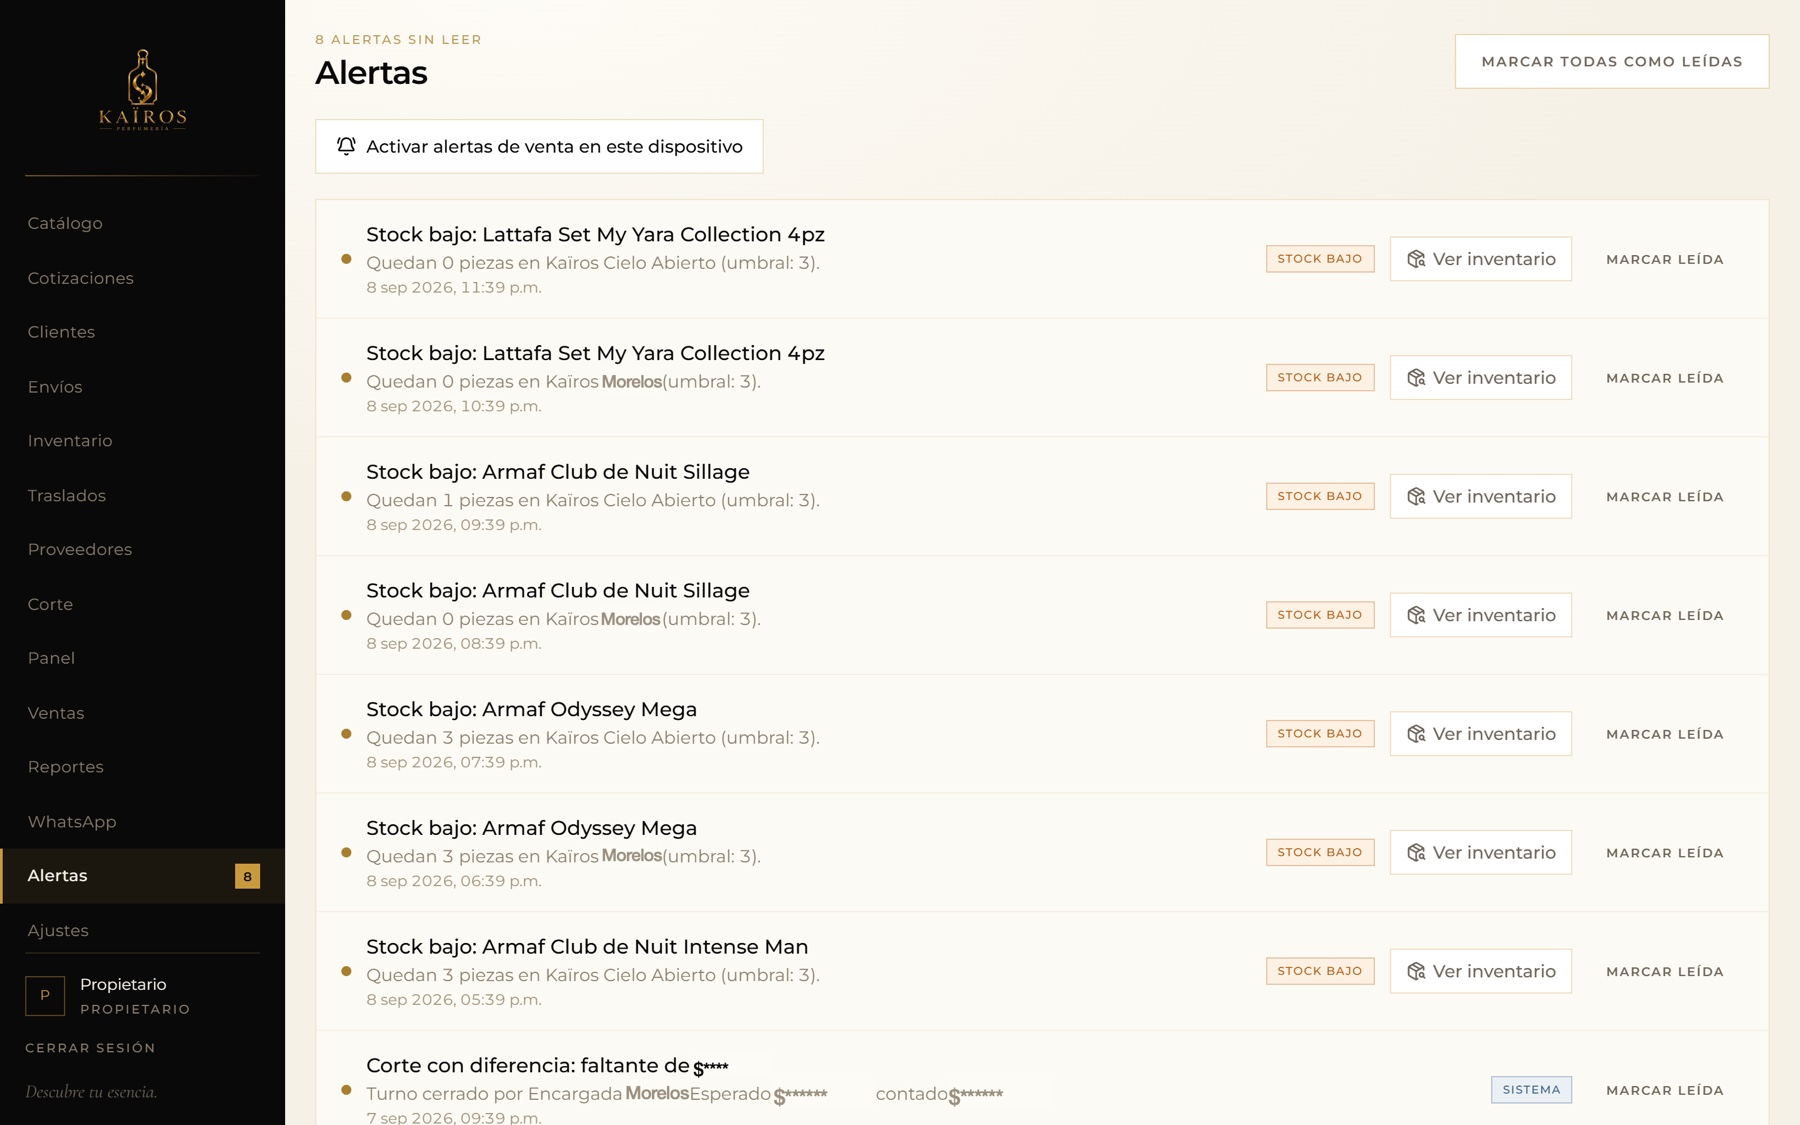
Task: View inventory for Club de Nuit Intense Man
Action: point(1481,971)
